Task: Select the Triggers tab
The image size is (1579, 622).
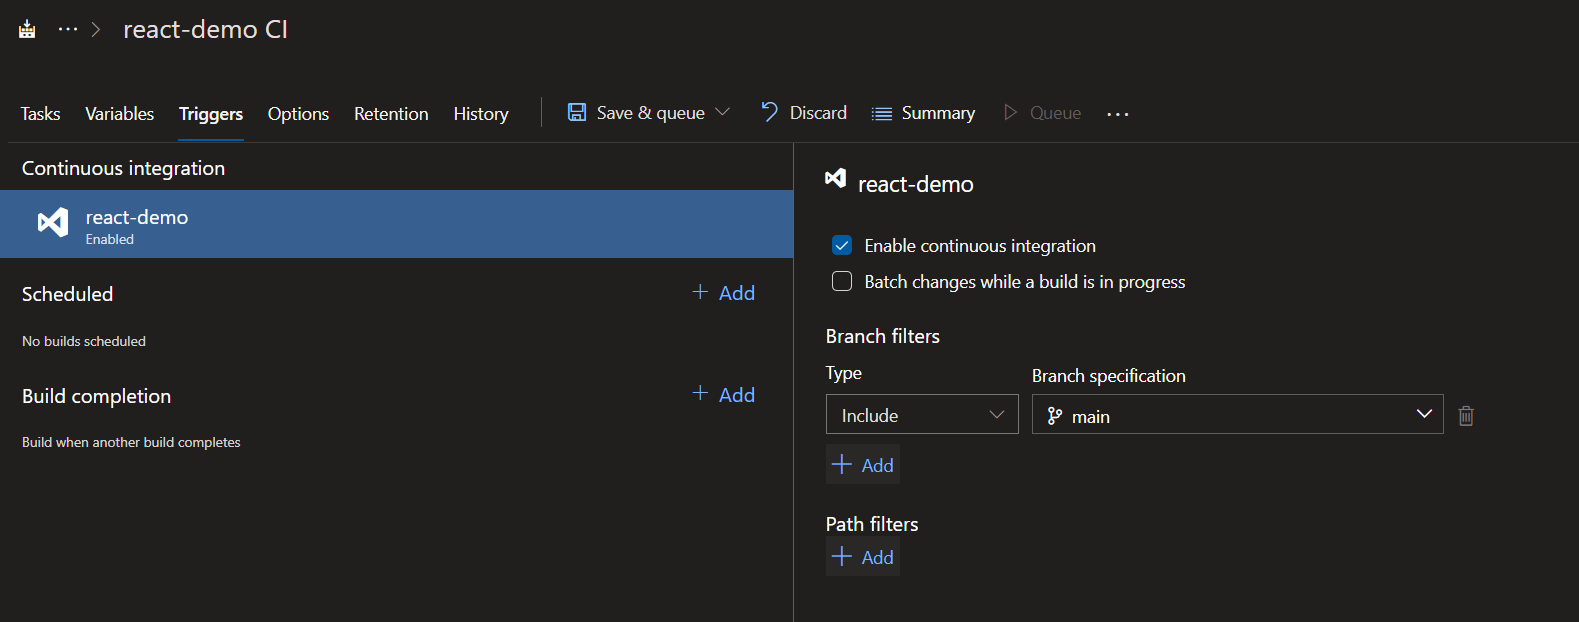Action: tap(211, 114)
